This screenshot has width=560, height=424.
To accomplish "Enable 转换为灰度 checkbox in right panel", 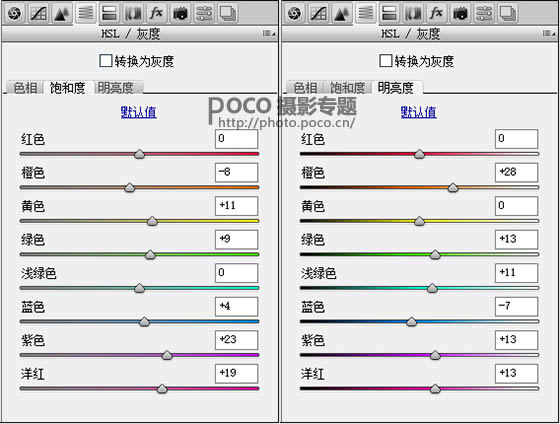I will (x=386, y=61).
